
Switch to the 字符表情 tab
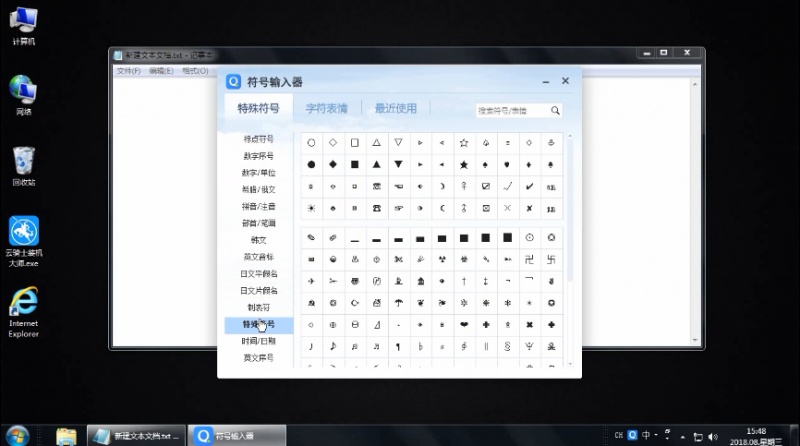[327, 108]
